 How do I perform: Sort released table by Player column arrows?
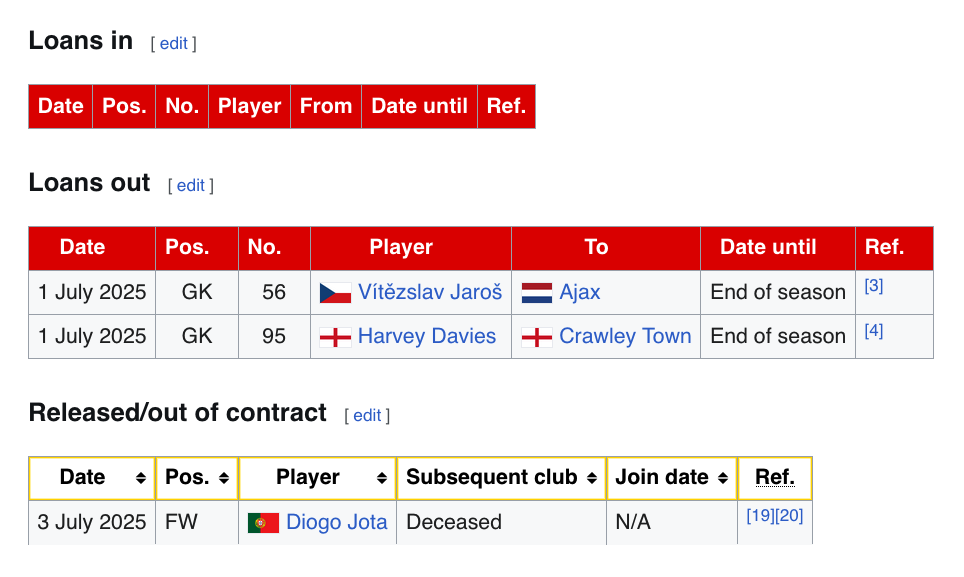[382, 478]
